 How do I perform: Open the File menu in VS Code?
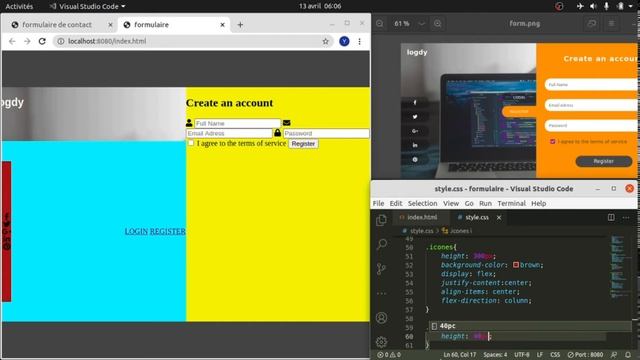click(x=378, y=203)
